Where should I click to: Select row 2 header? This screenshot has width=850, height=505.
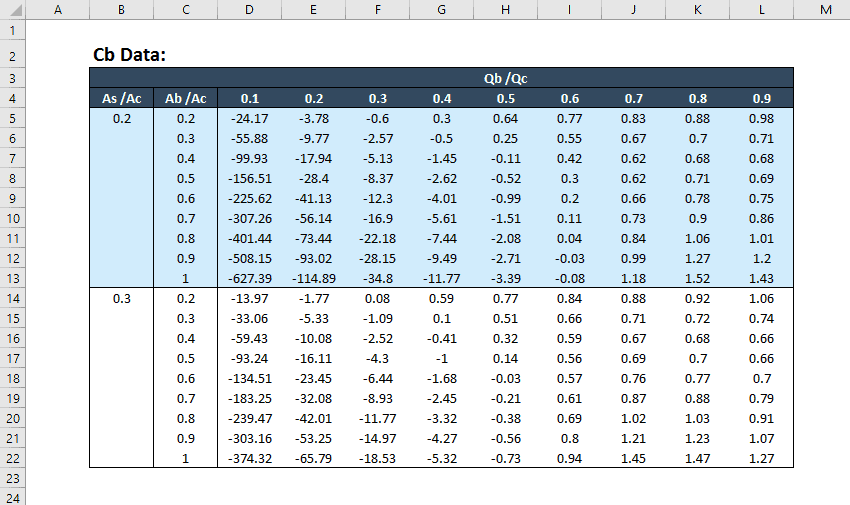click(x=12, y=54)
